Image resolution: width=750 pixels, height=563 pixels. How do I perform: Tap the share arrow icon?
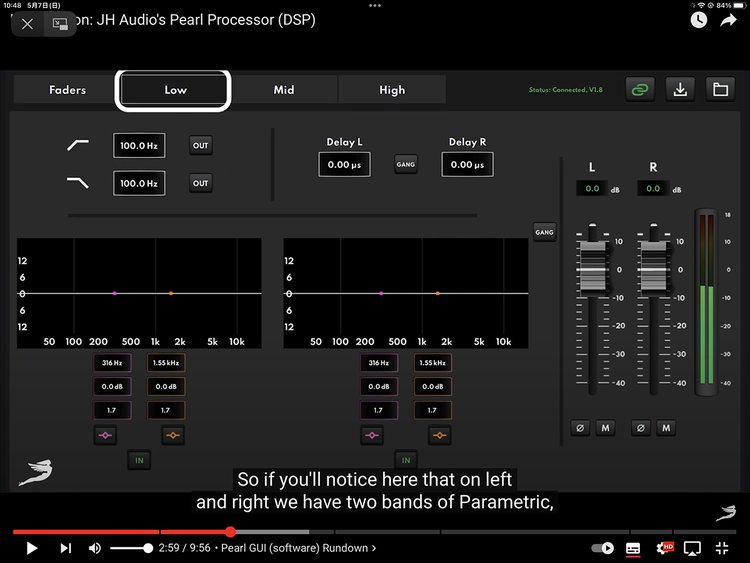point(728,20)
